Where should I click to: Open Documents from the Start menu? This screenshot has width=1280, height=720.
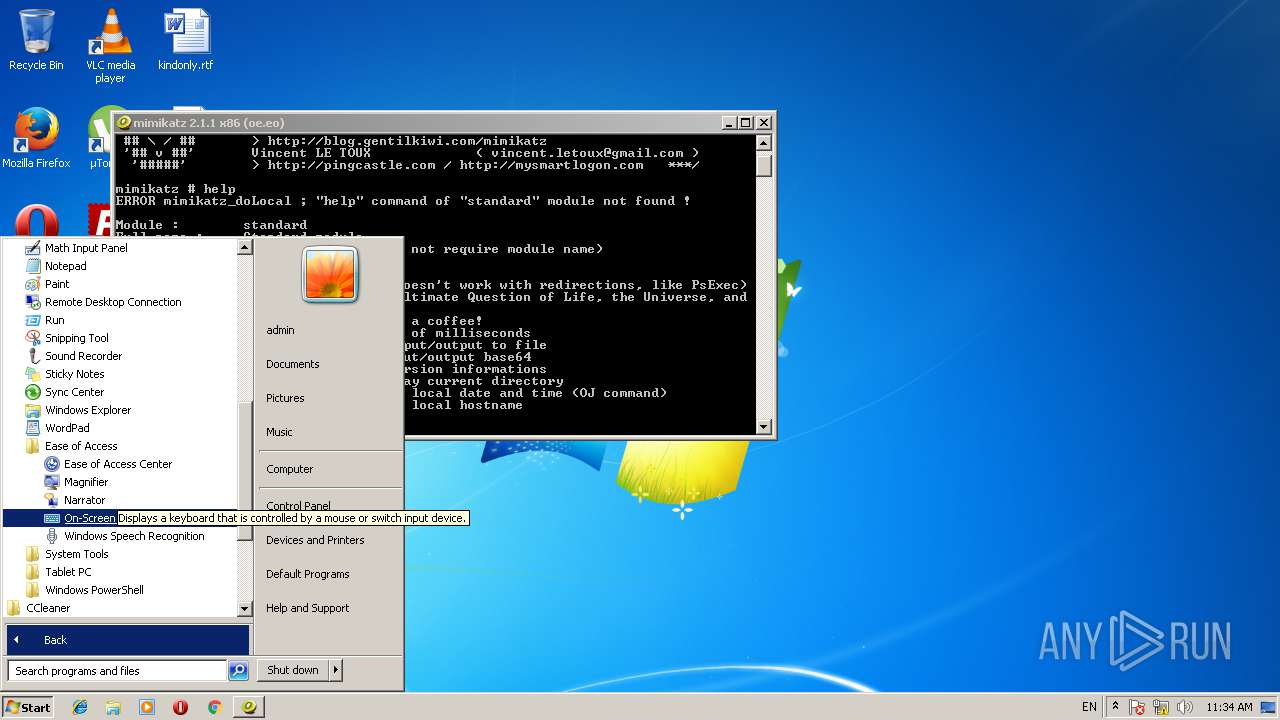point(292,364)
